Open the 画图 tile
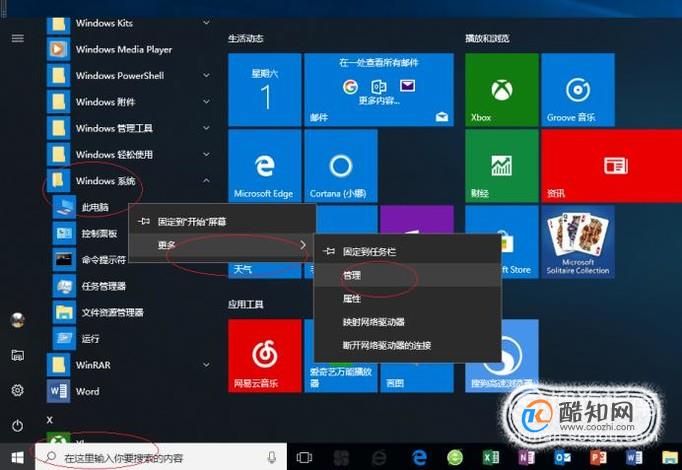 (x=417, y=377)
